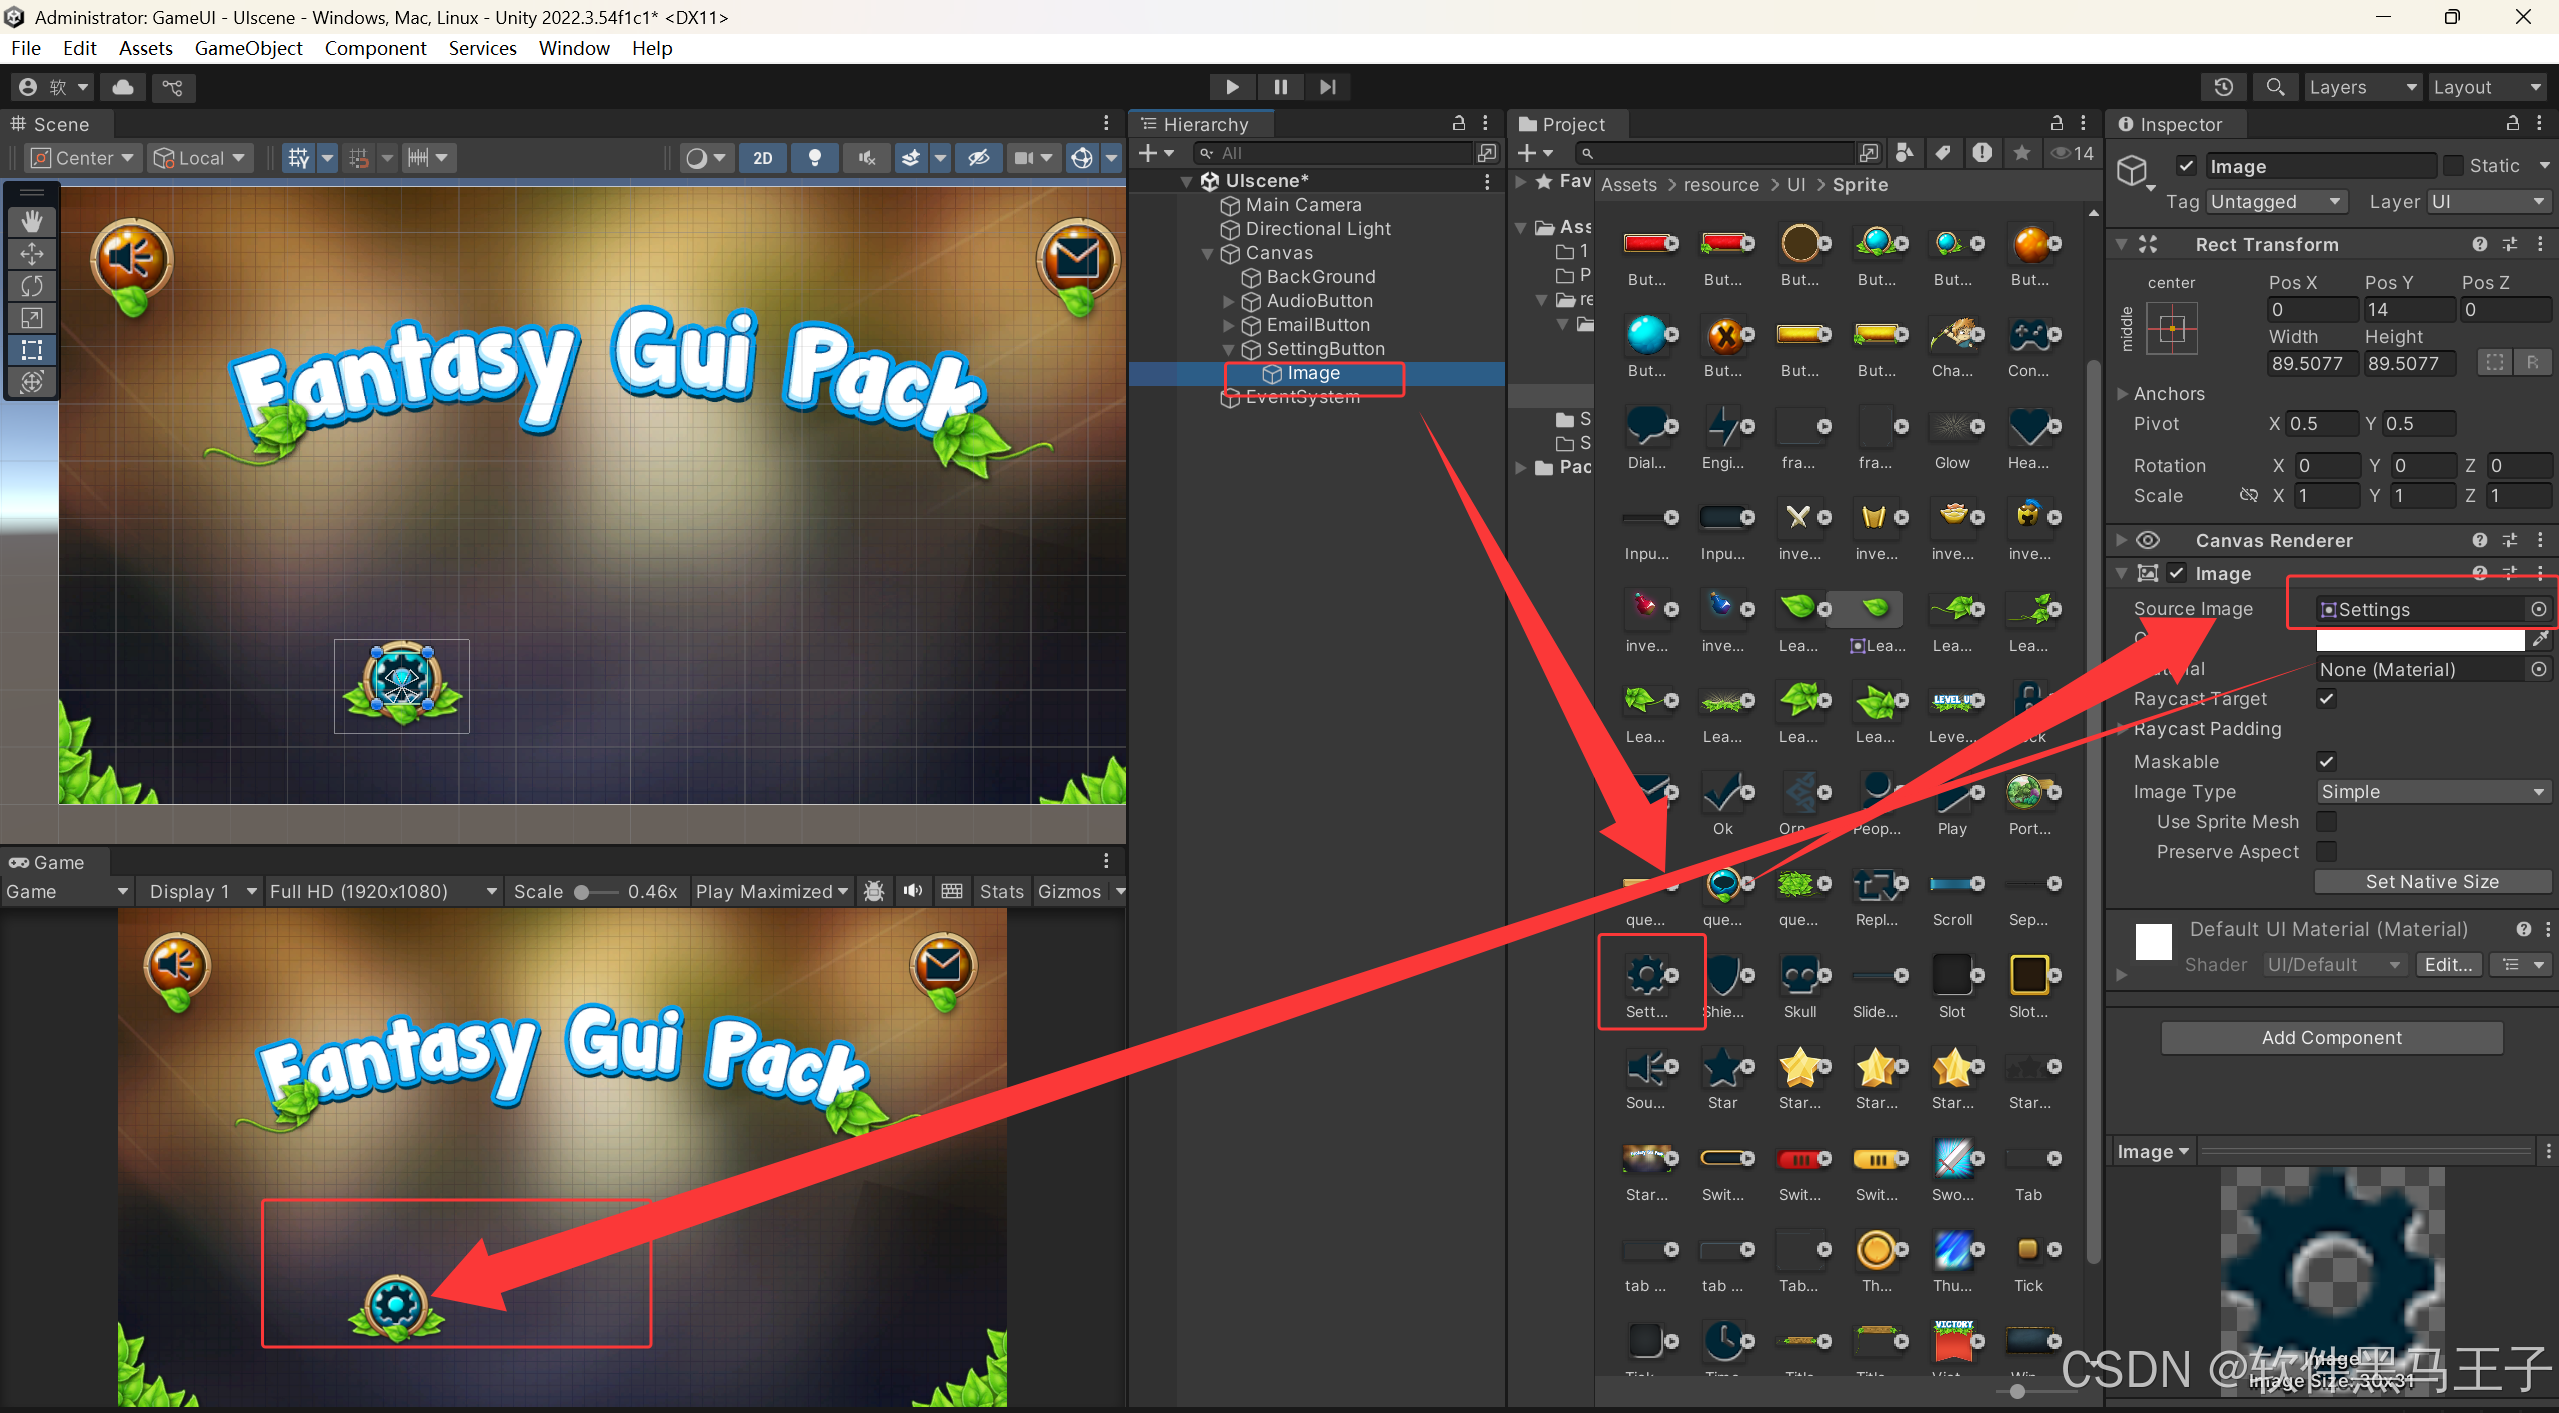Toggle scene lighting bulb icon
Screen dimensions: 2559x1413
pyautogui.click(x=815, y=158)
